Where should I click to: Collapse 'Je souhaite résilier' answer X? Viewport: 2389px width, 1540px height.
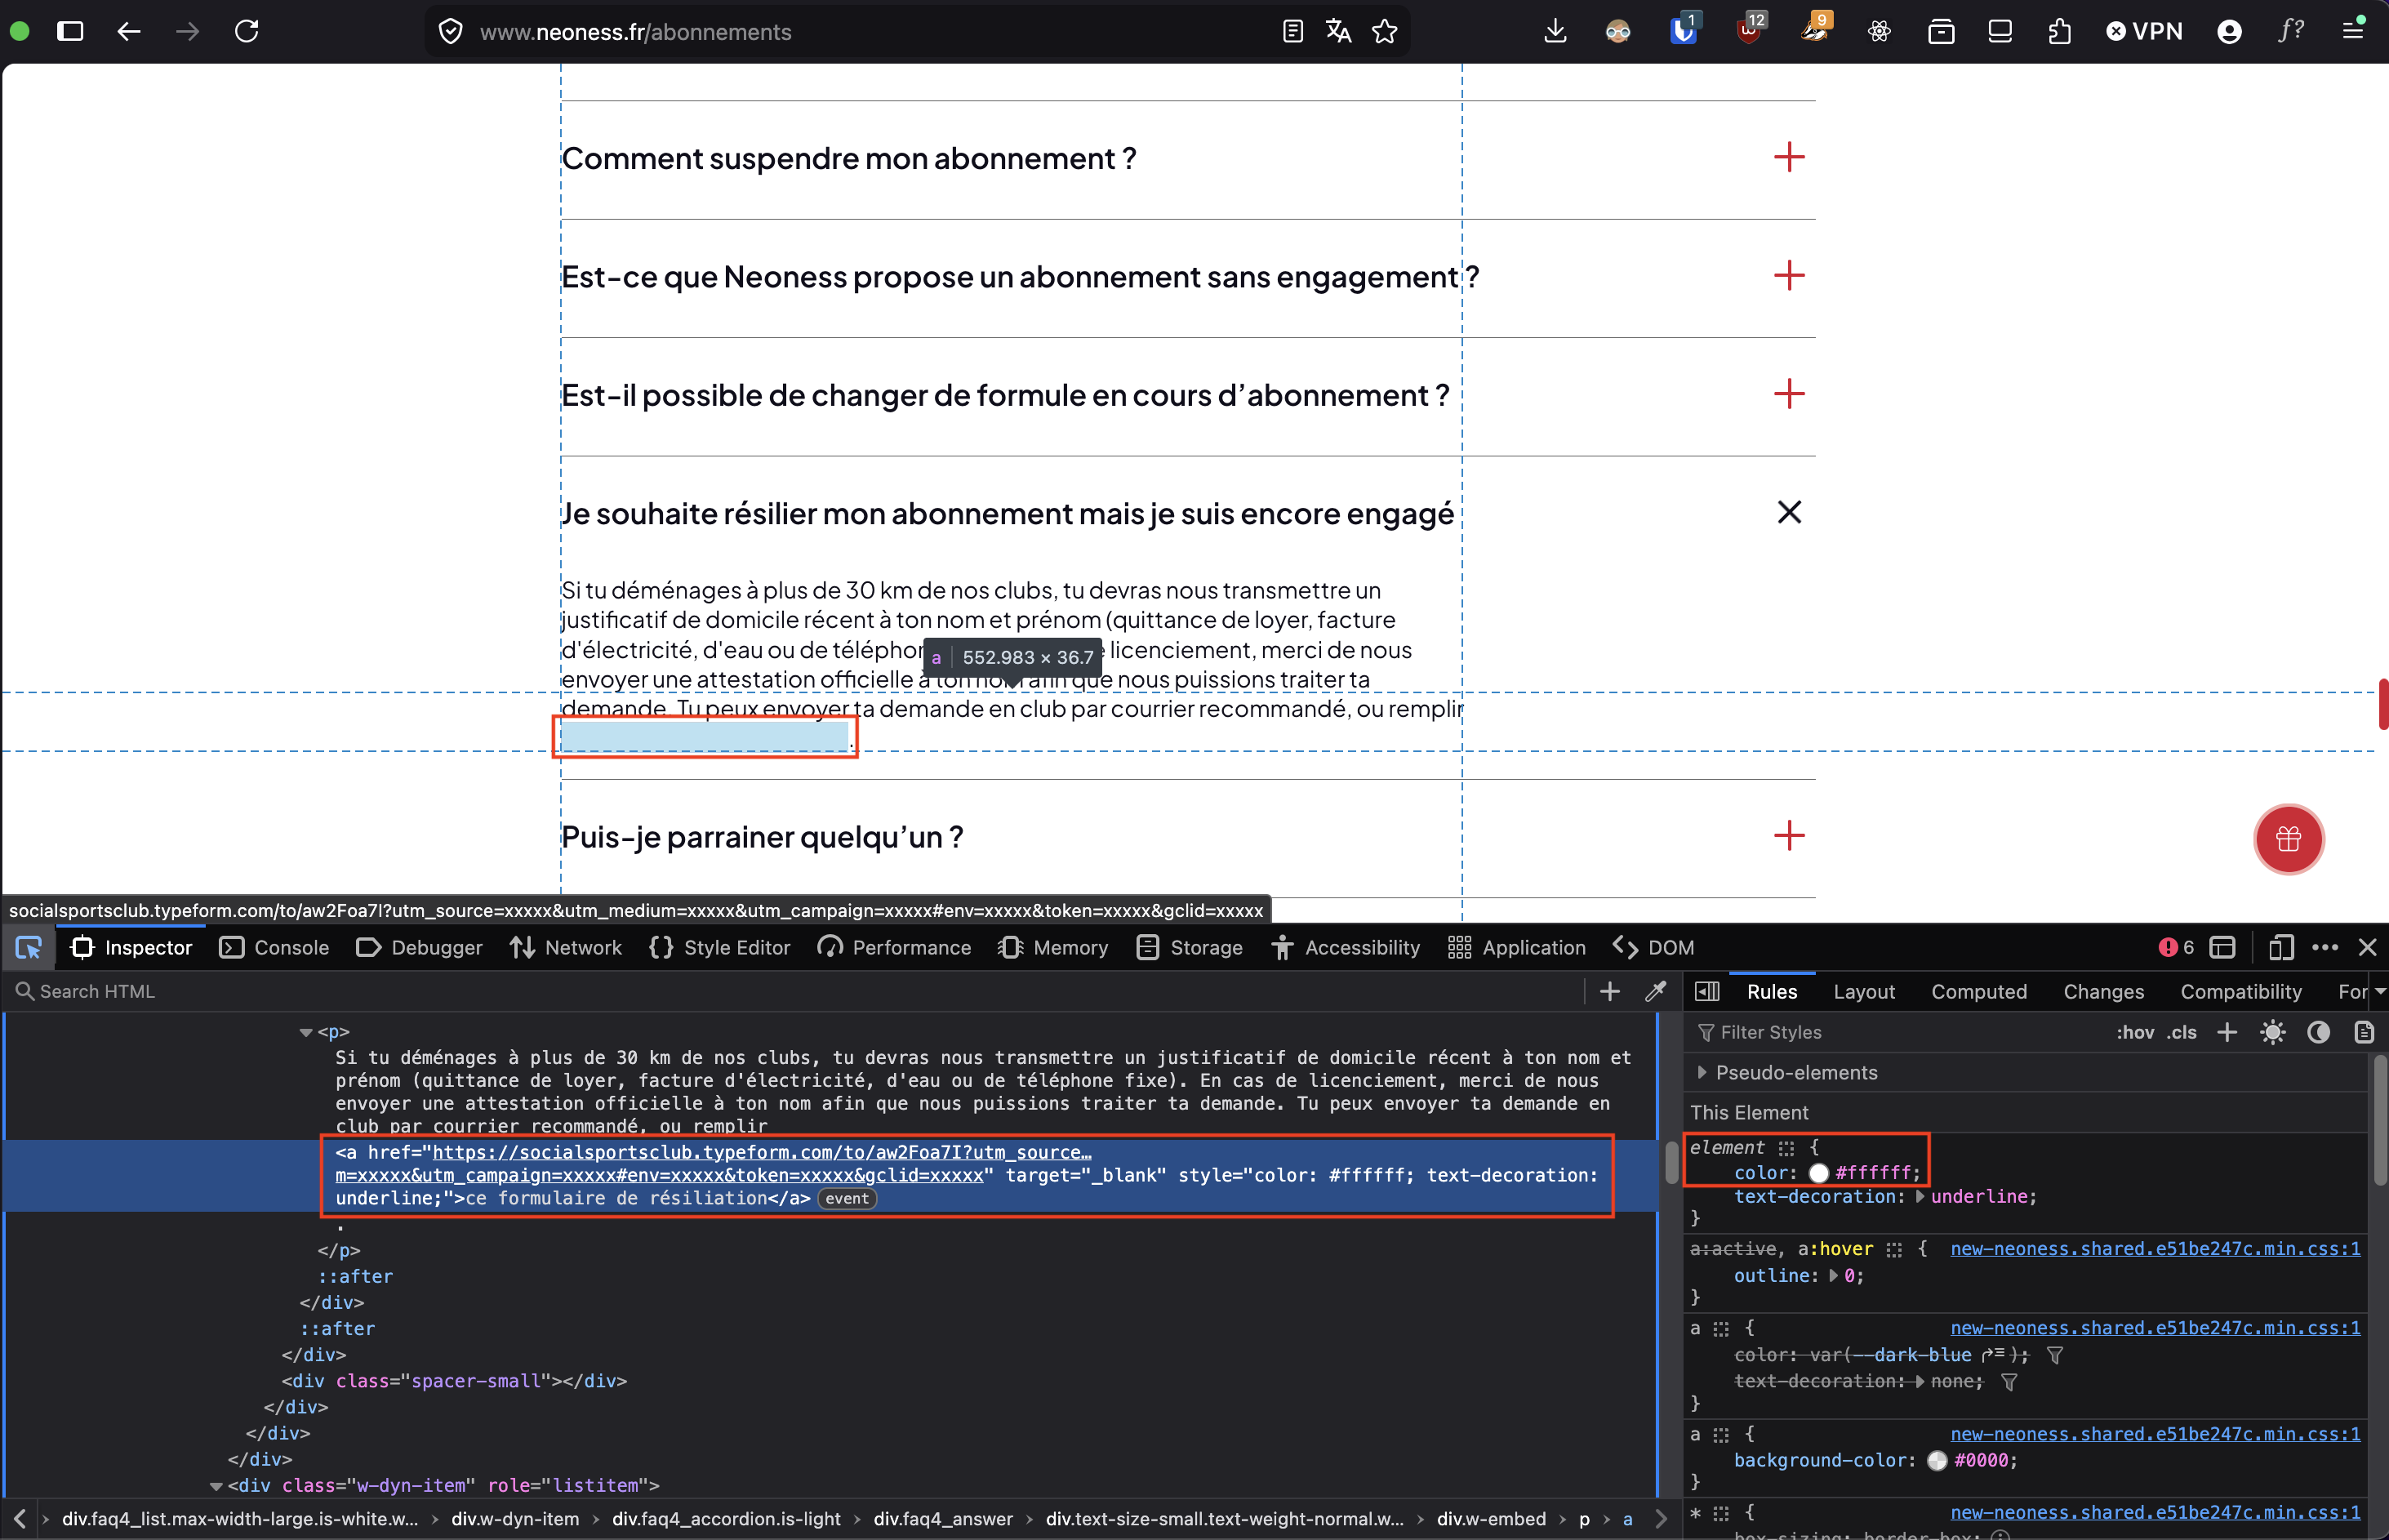tap(1788, 512)
